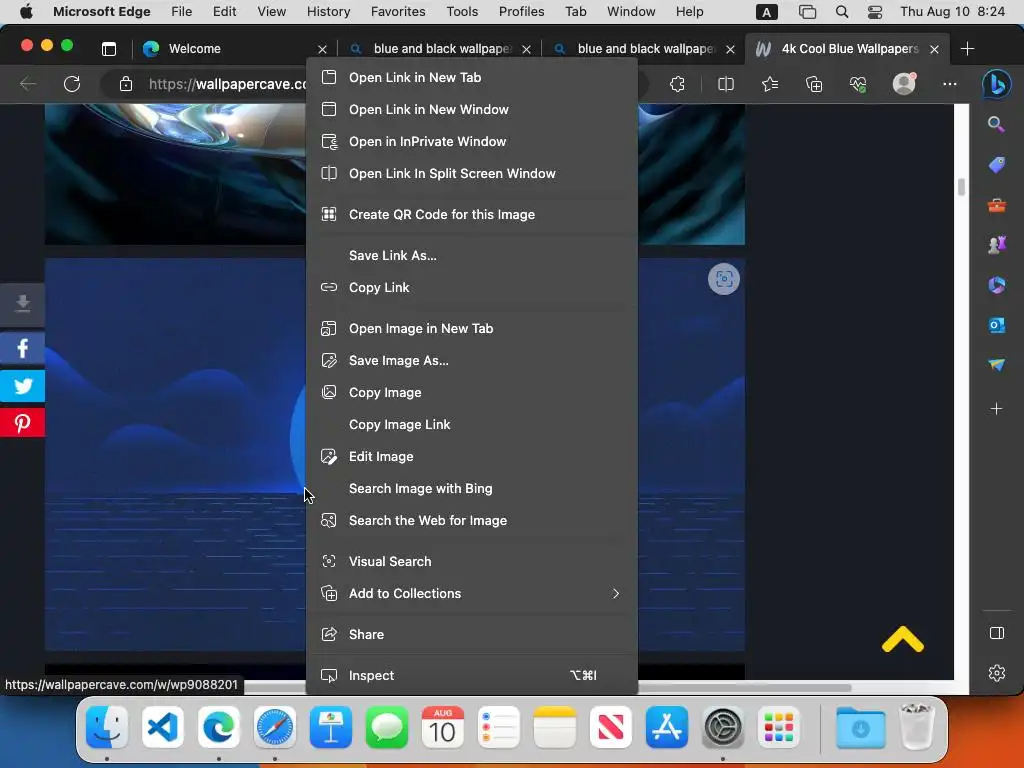
Task: Open the Outlook sidebar icon
Action: click(996, 325)
